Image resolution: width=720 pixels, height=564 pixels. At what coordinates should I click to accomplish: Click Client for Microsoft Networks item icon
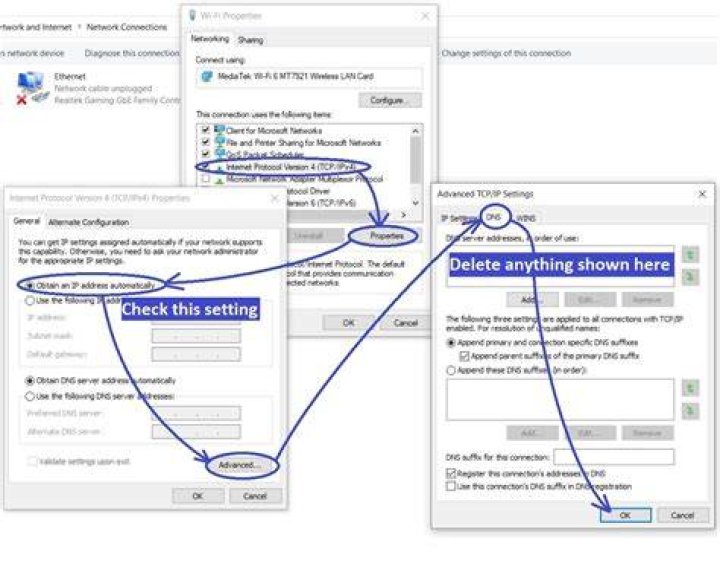(x=219, y=130)
